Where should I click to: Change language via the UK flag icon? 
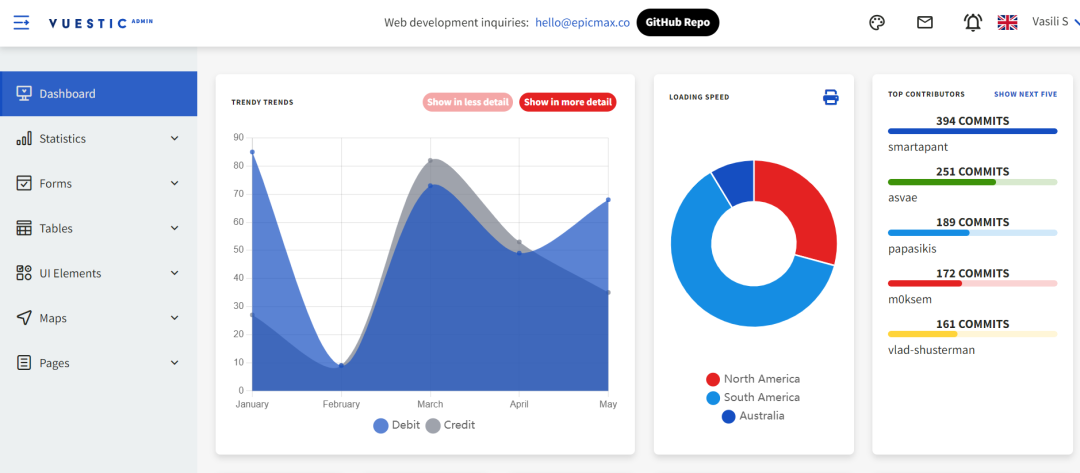click(x=1007, y=22)
